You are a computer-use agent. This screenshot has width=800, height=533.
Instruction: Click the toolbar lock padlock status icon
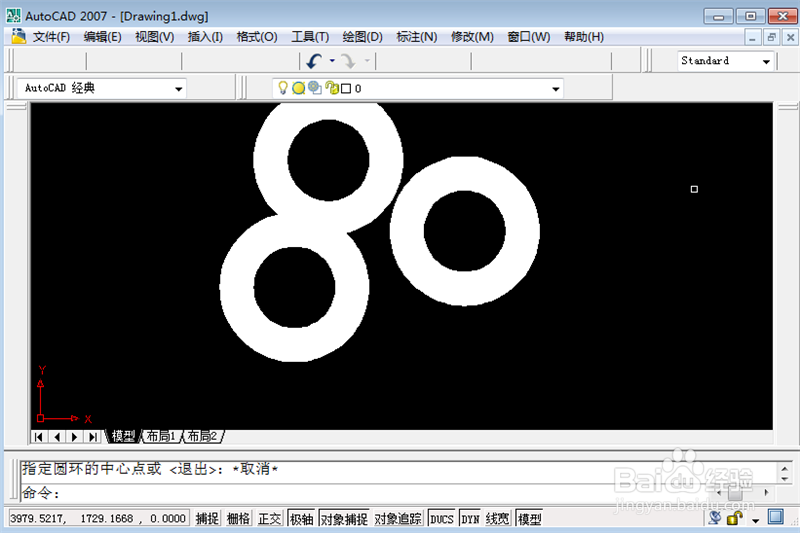(734, 518)
